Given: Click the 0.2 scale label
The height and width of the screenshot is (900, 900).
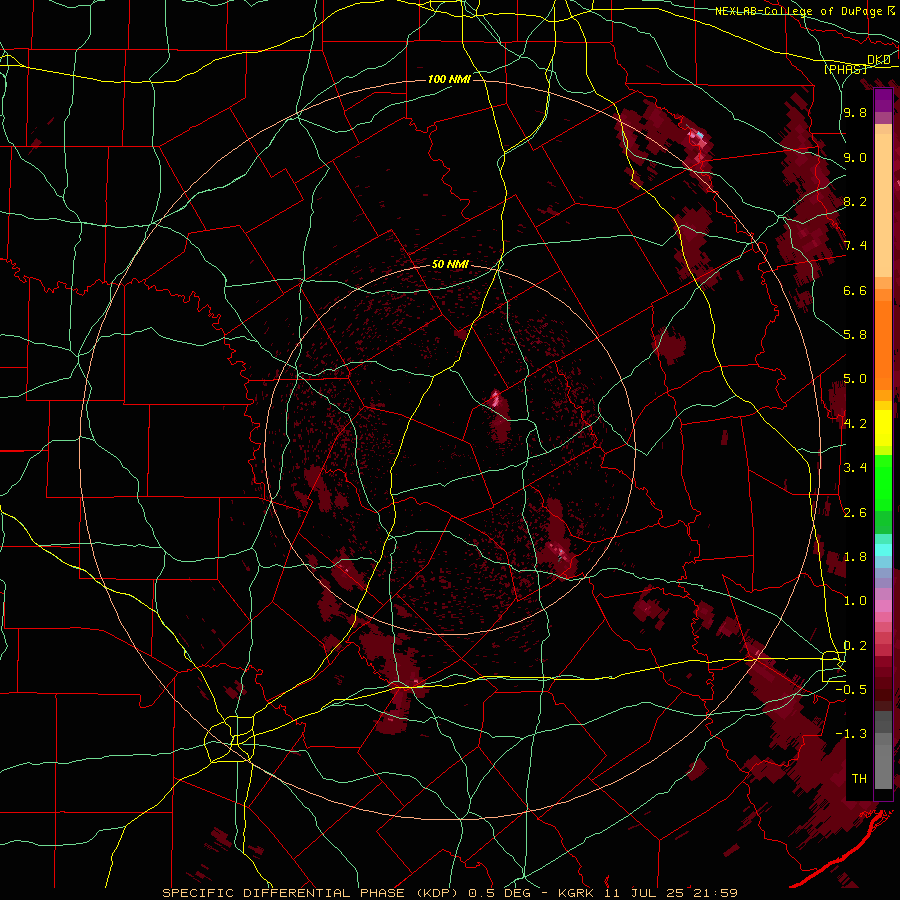Looking at the screenshot, I should (x=855, y=646).
